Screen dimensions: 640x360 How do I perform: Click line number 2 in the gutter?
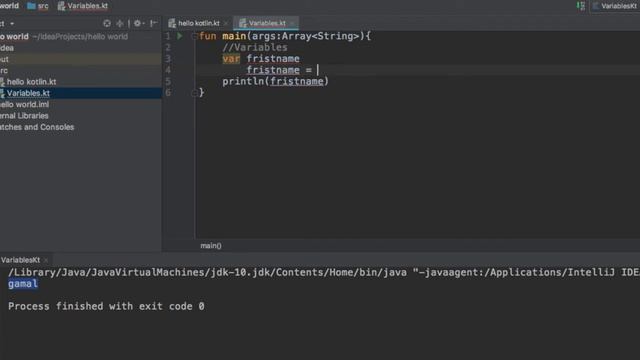click(x=168, y=47)
